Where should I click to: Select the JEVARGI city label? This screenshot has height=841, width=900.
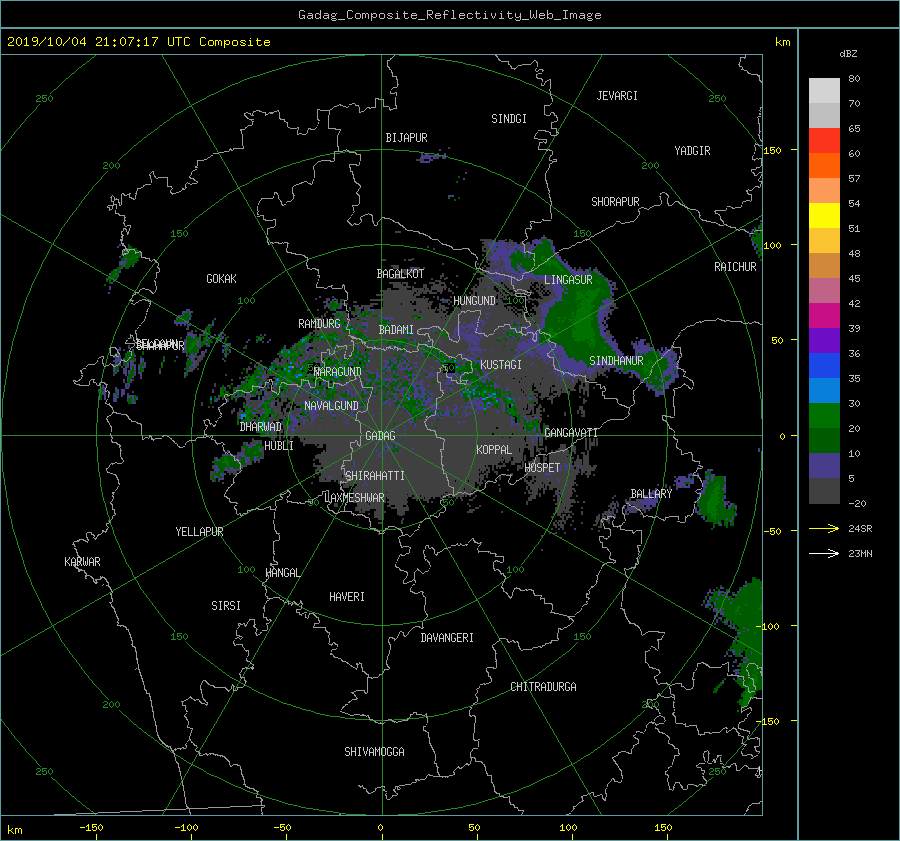617,96
